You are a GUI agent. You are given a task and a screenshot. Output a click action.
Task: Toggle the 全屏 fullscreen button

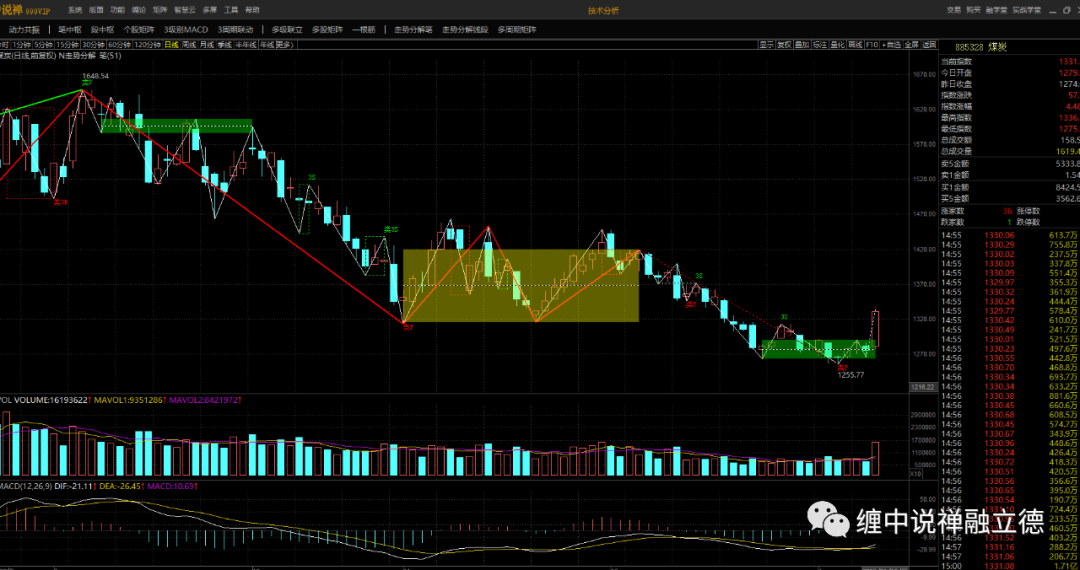tap(911, 45)
